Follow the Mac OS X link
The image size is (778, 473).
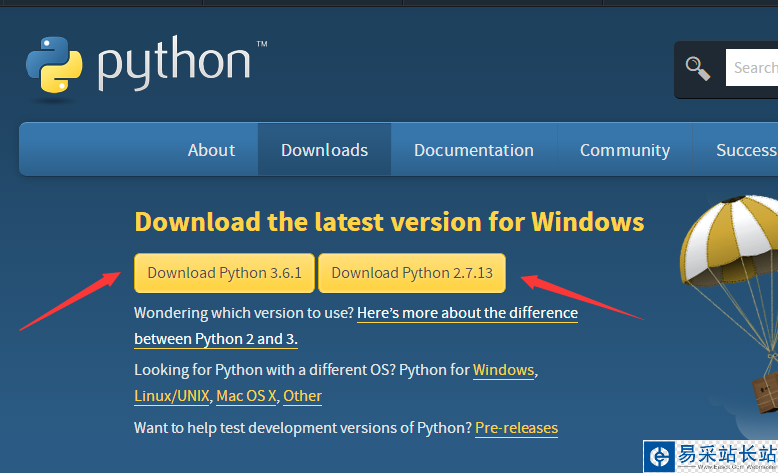point(246,396)
